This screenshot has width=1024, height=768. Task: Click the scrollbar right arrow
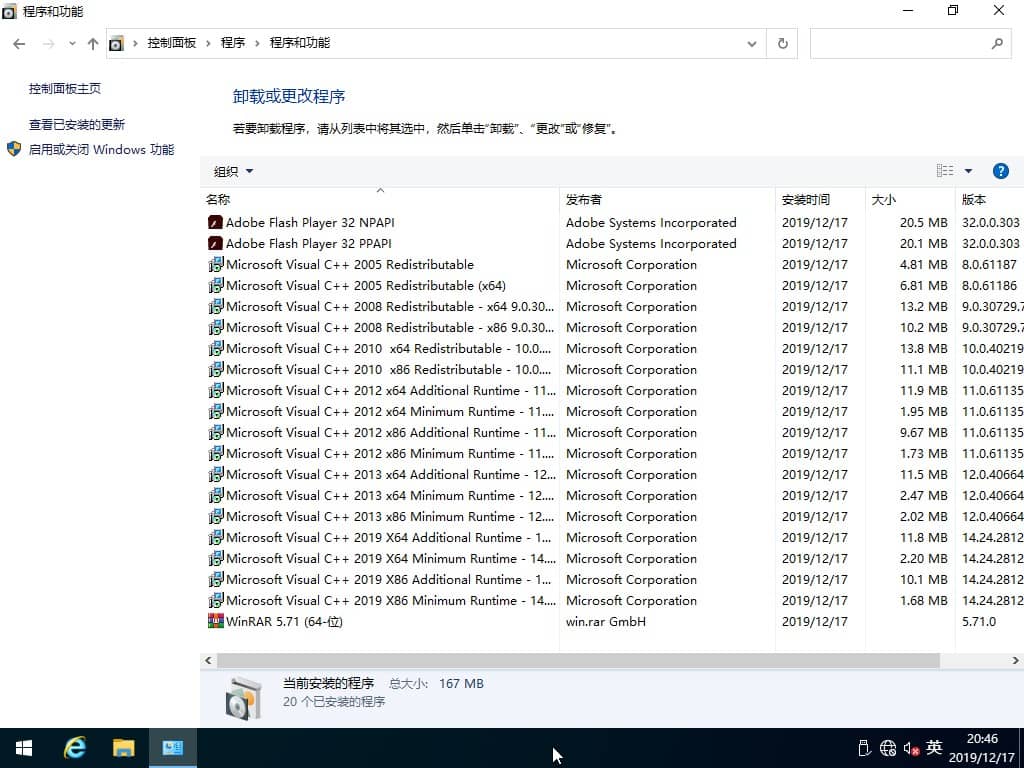click(1016, 660)
